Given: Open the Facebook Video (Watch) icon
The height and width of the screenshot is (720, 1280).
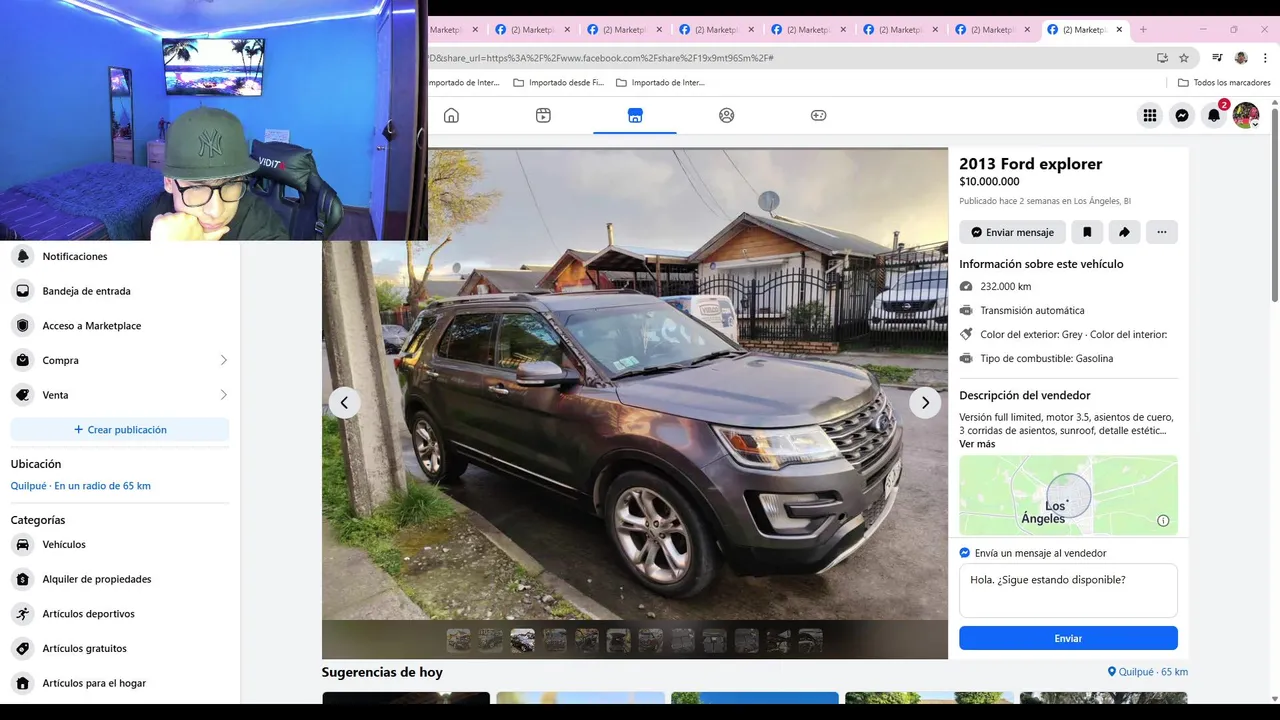Looking at the screenshot, I should coord(543,115).
